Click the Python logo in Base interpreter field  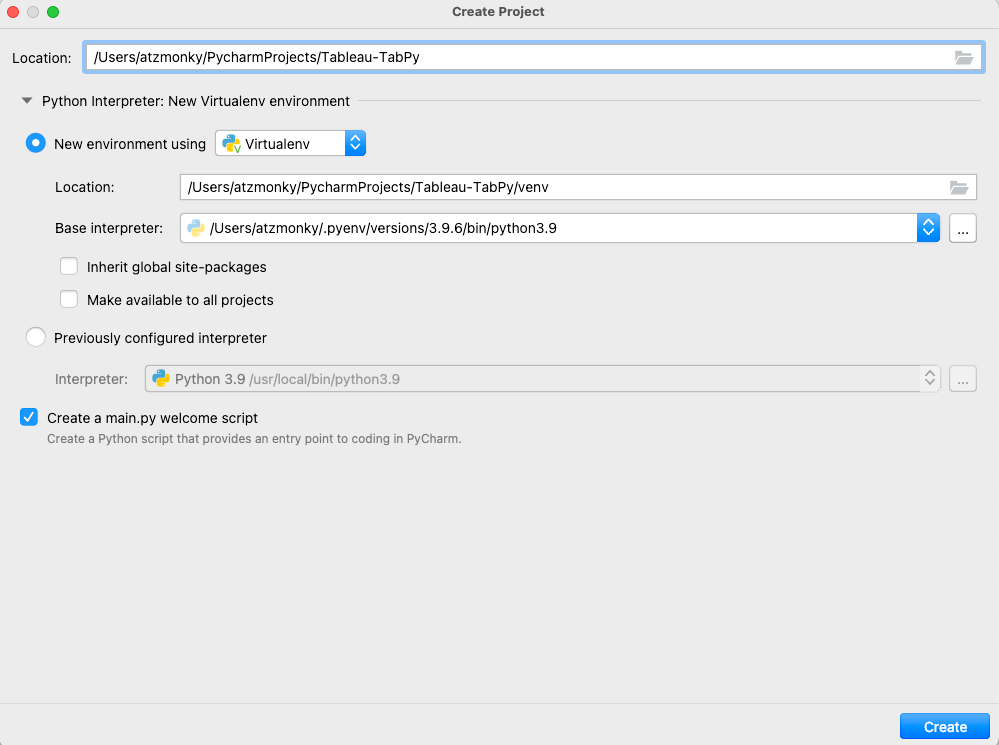click(x=196, y=228)
